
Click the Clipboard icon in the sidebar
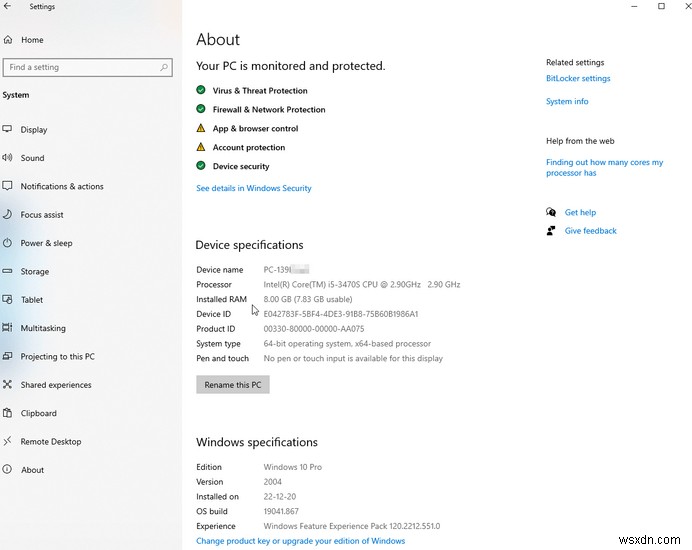(x=8, y=413)
